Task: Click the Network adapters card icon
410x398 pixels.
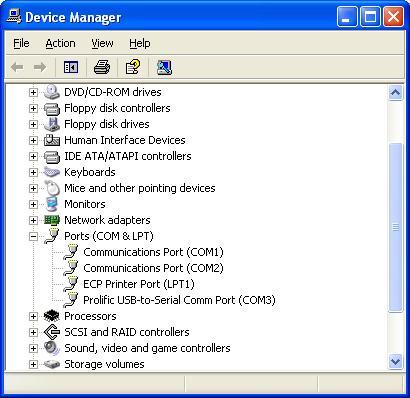Action: pyautogui.click(x=52, y=220)
